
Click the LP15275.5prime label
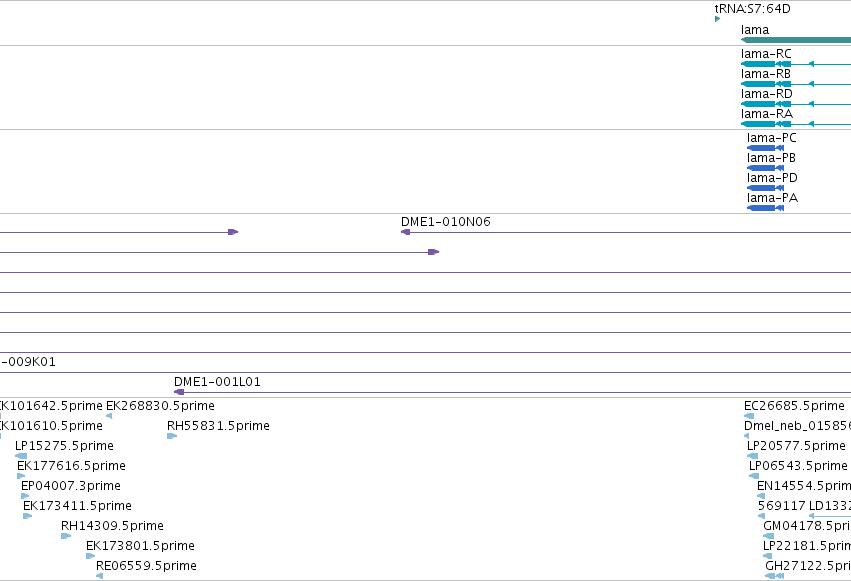click(65, 446)
